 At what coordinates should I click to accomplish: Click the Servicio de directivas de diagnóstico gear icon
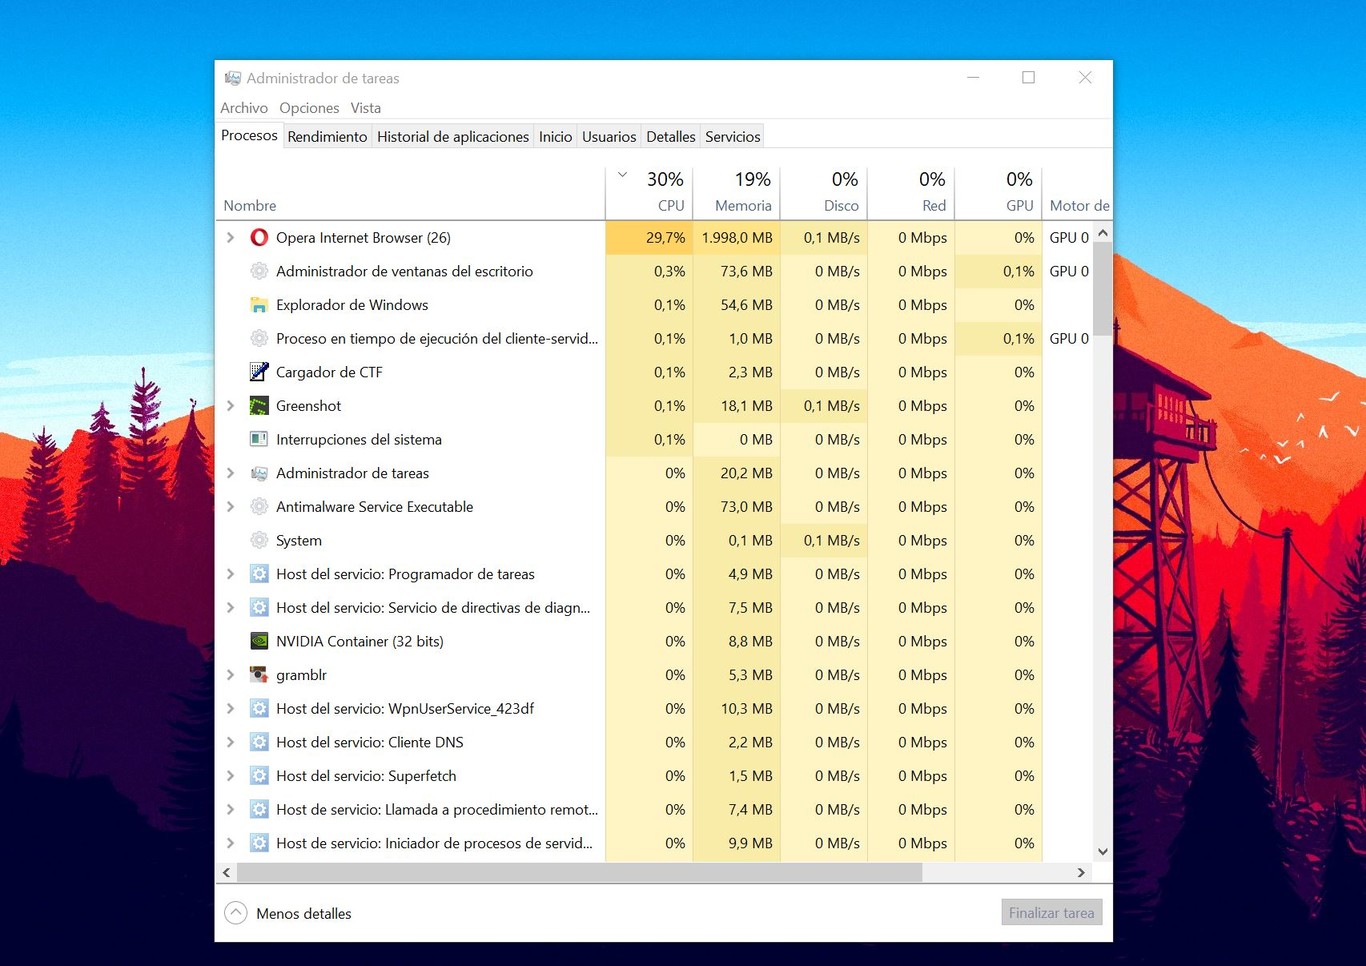[259, 607]
